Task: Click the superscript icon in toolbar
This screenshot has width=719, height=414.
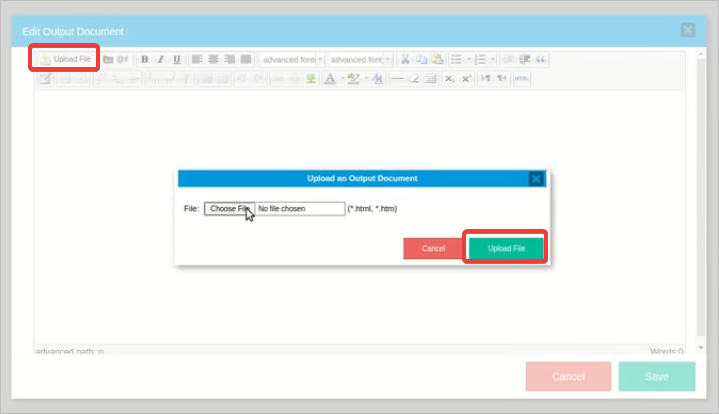Action: point(466,79)
